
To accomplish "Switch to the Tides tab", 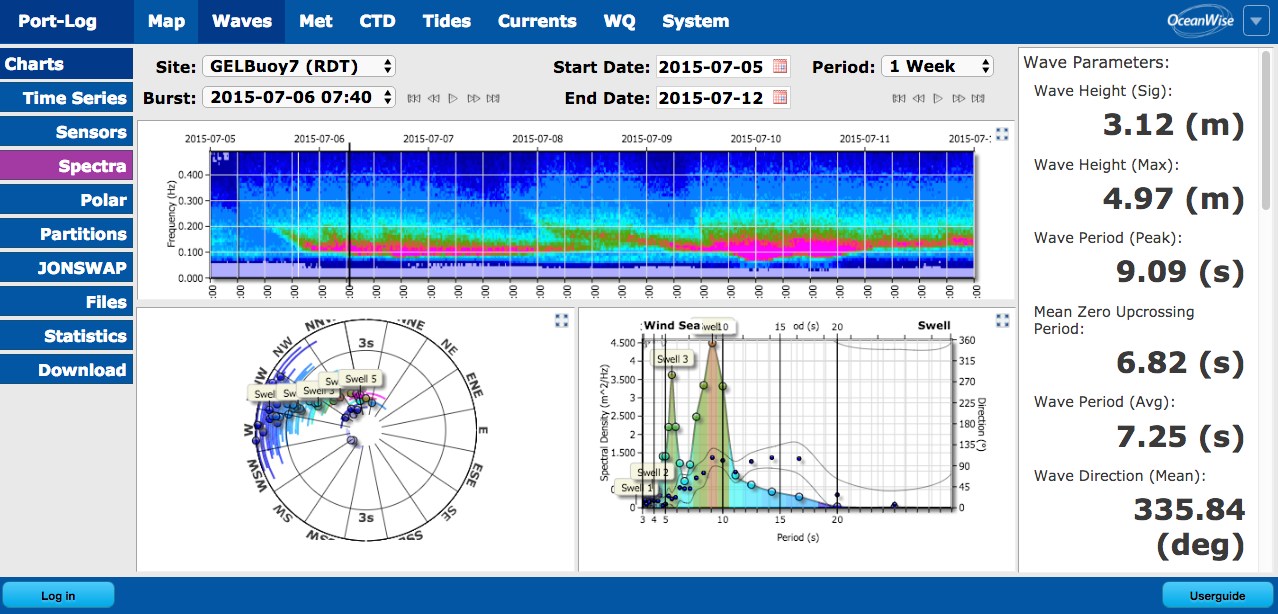I will point(447,21).
